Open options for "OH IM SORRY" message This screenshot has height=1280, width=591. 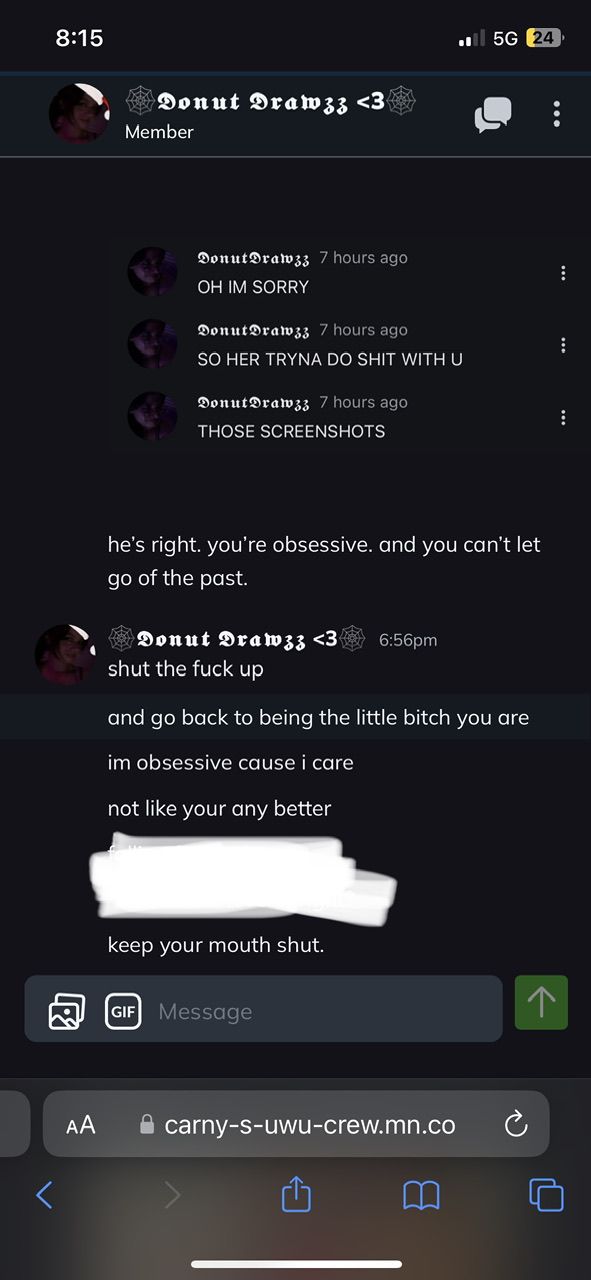(x=563, y=273)
